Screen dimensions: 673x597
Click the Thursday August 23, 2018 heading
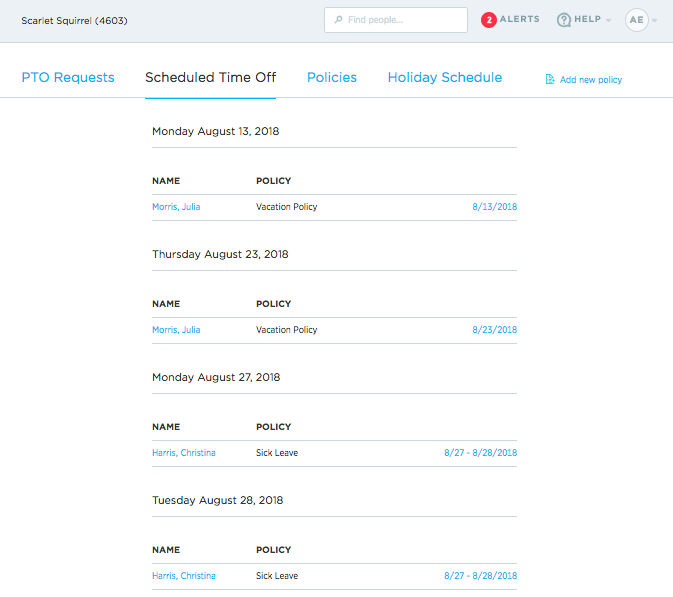pos(220,254)
